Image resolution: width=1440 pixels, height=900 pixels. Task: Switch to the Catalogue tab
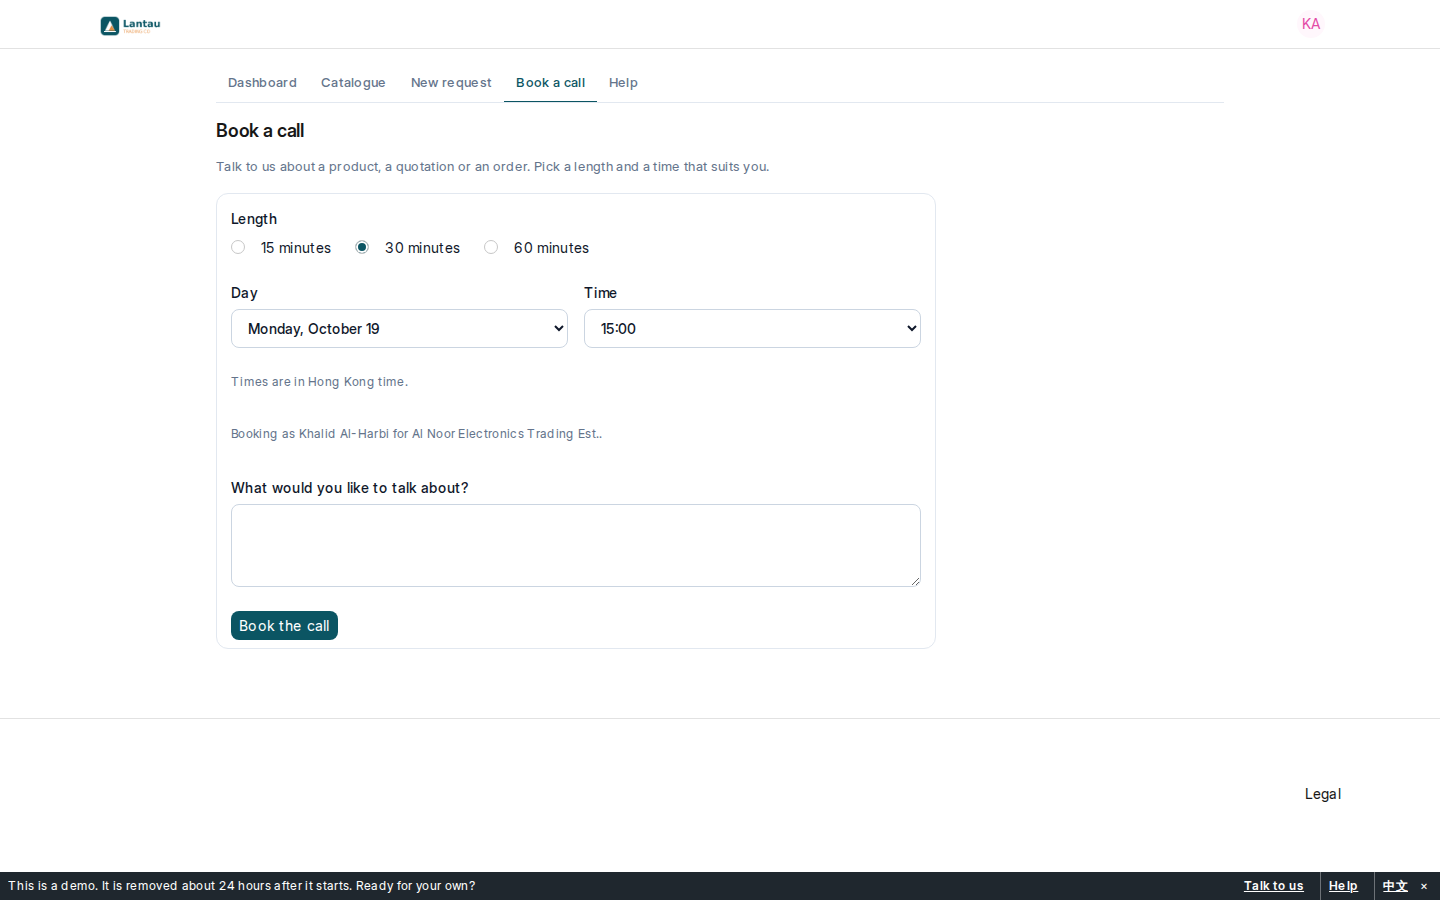point(353,83)
